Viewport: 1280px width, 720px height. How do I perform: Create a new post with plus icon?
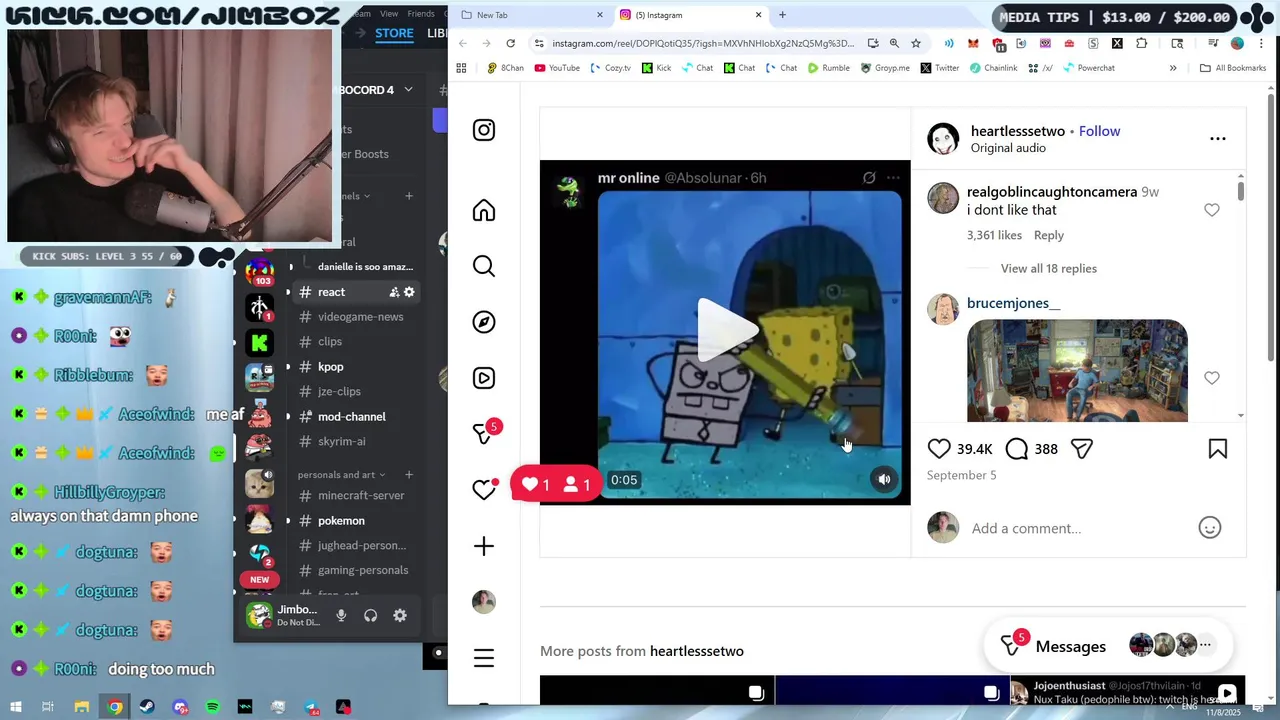pyautogui.click(x=484, y=546)
